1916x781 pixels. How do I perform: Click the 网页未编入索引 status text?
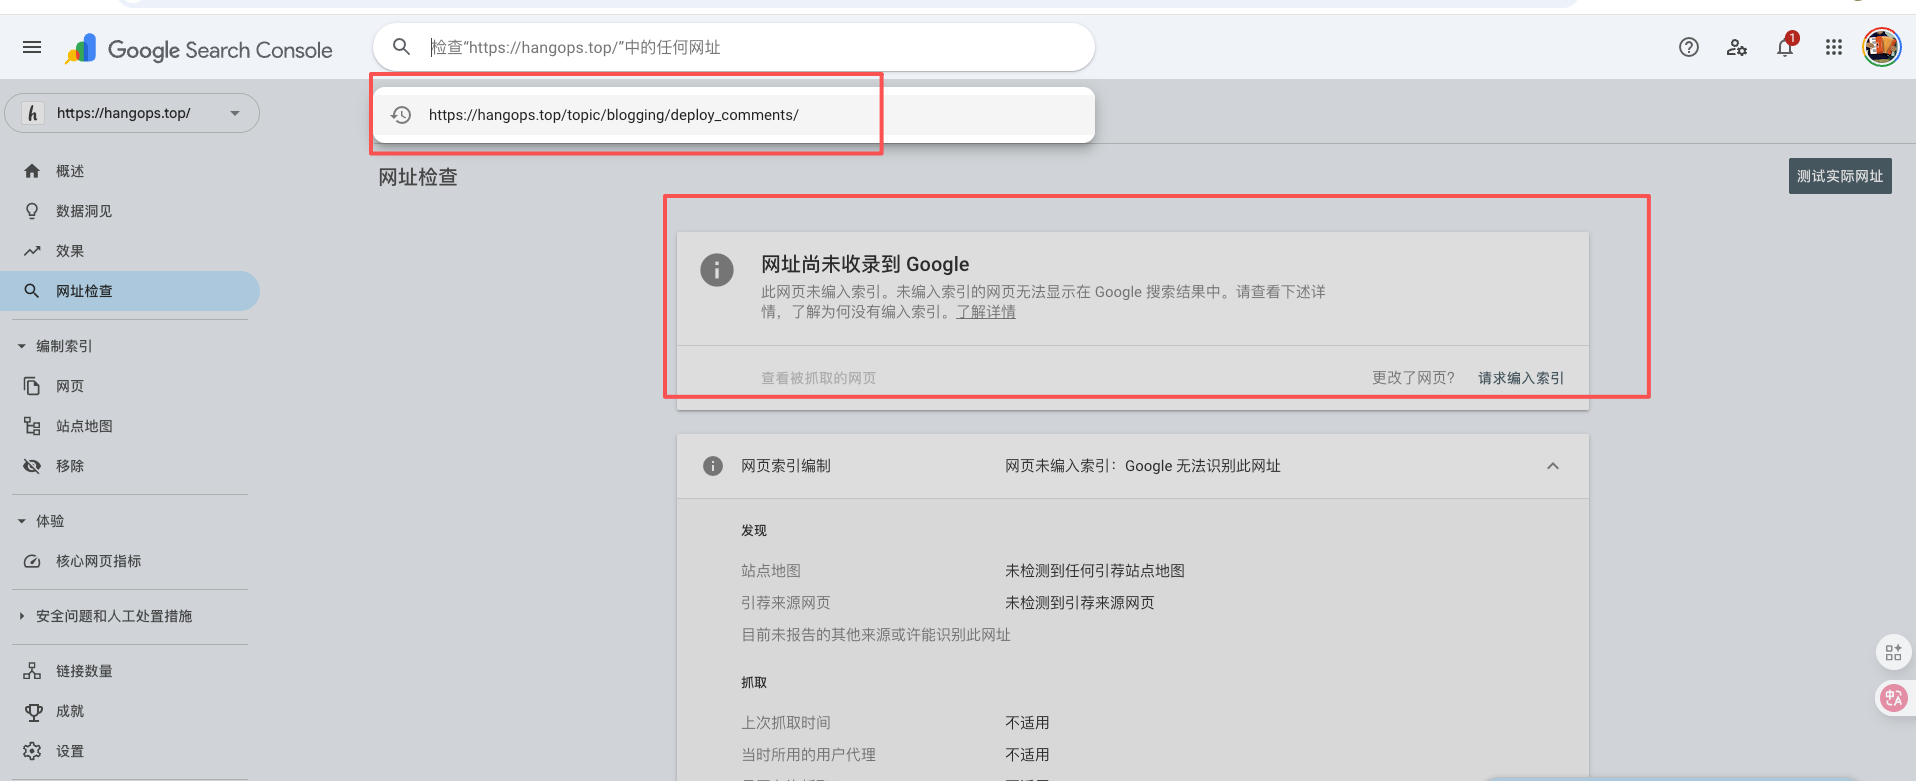[x=1143, y=466]
